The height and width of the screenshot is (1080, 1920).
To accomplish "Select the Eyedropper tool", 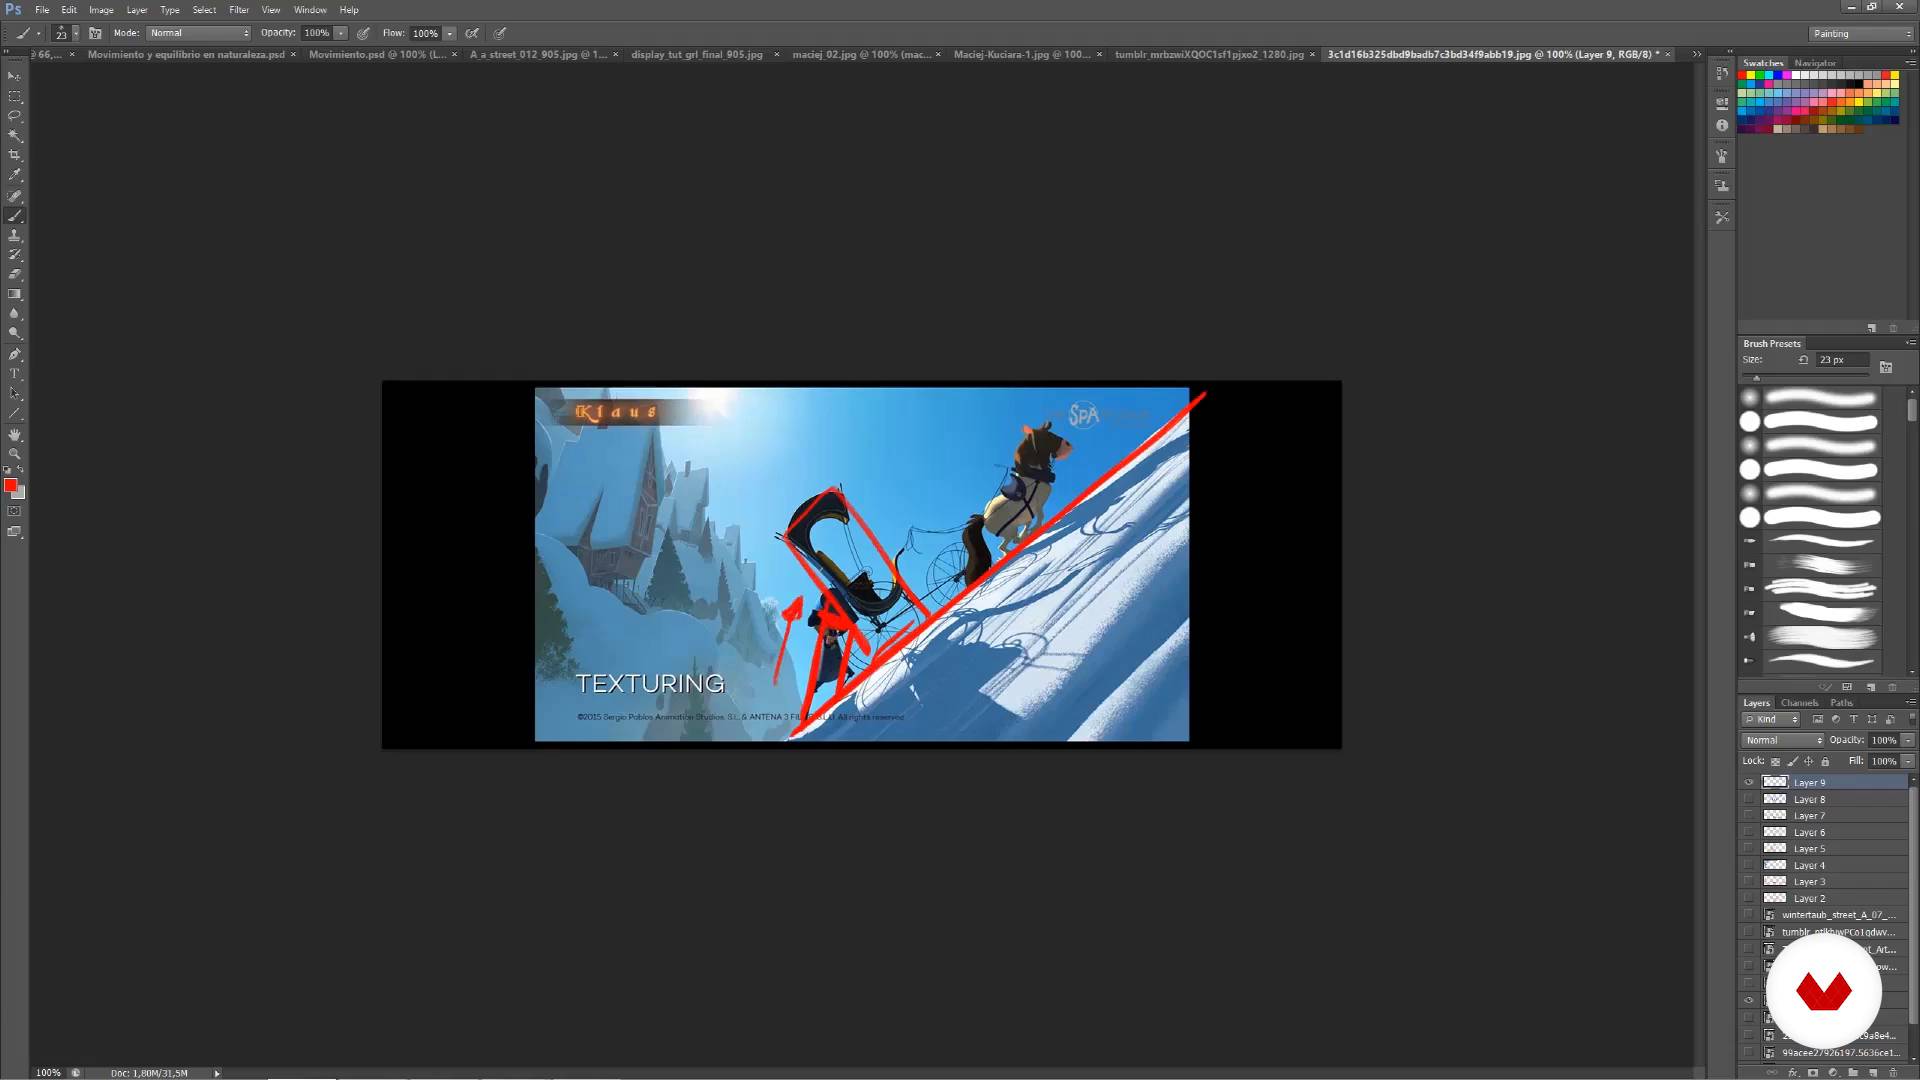I will (x=14, y=175).
